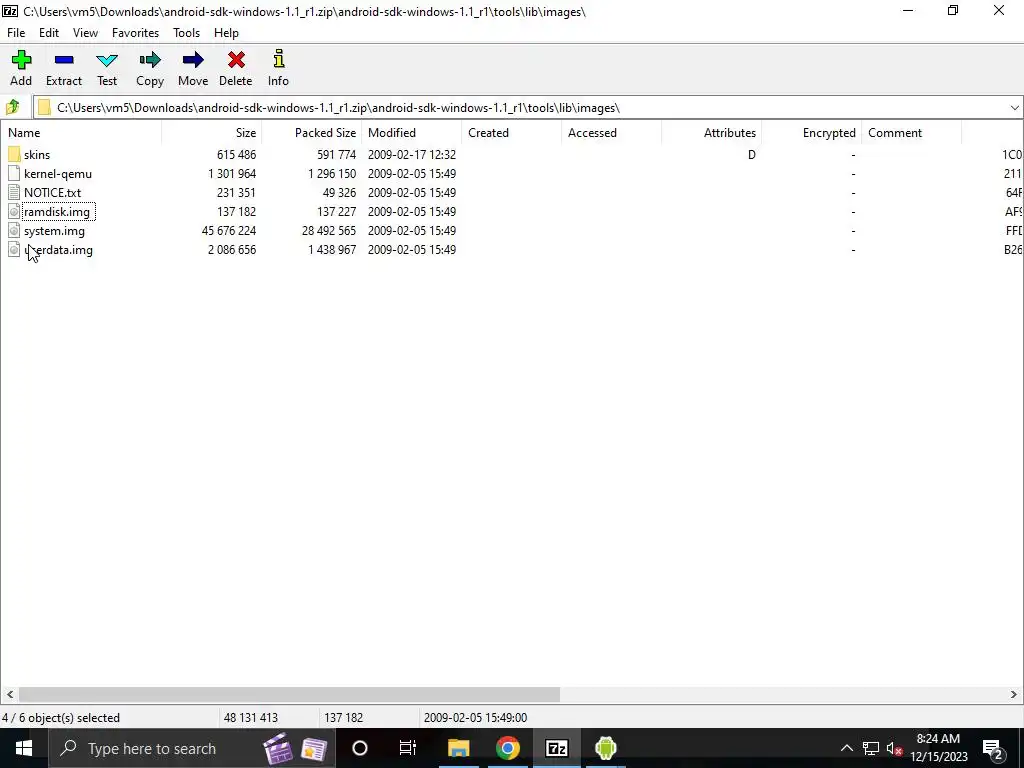Select the NOTICE.txt file name
The image size is (1024, 768).
click(53, 193)
